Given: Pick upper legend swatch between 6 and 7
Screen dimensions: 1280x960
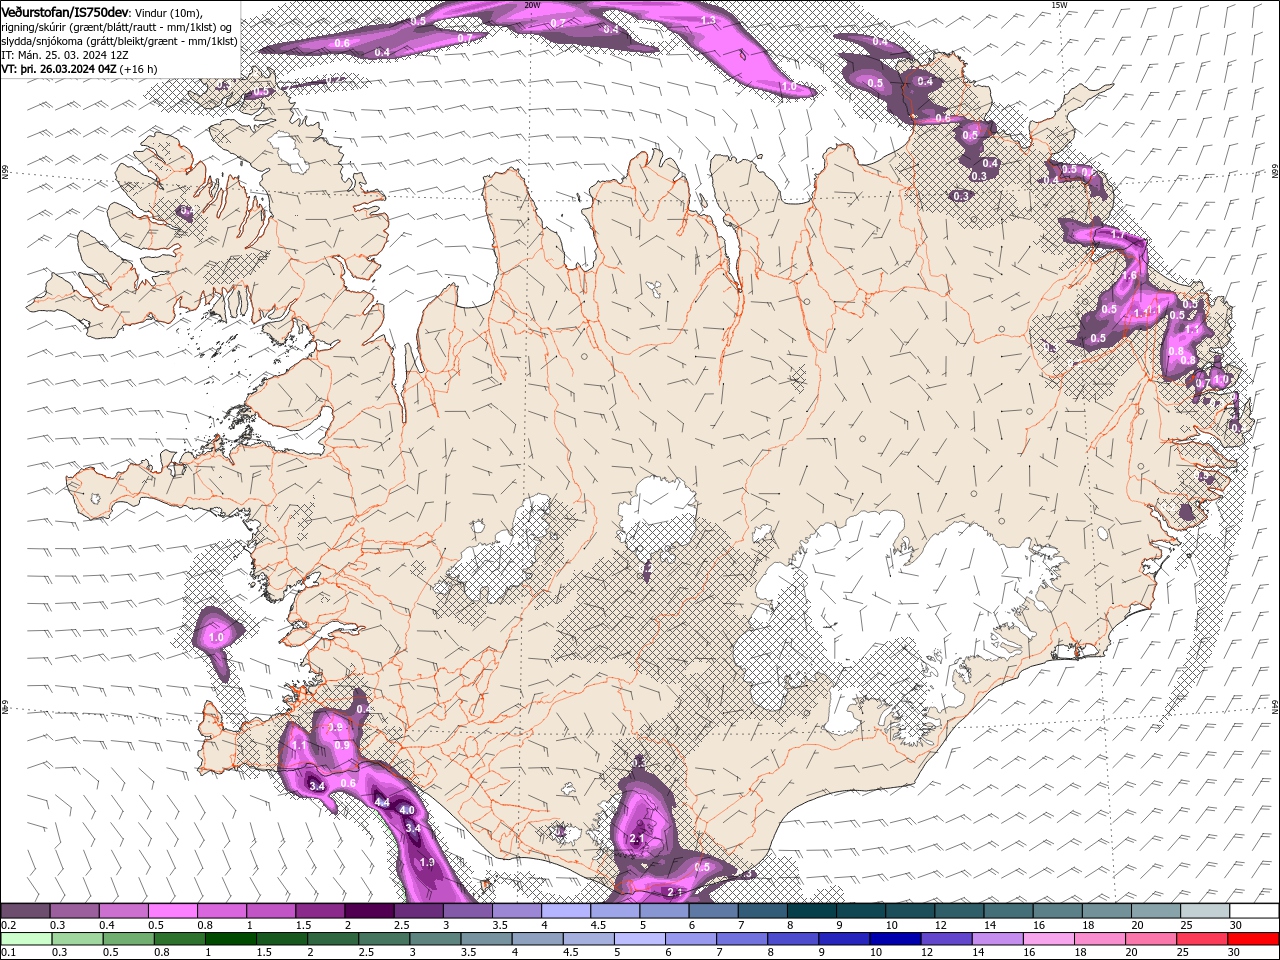Looking at the screenshot, I should tap(713, 911).
